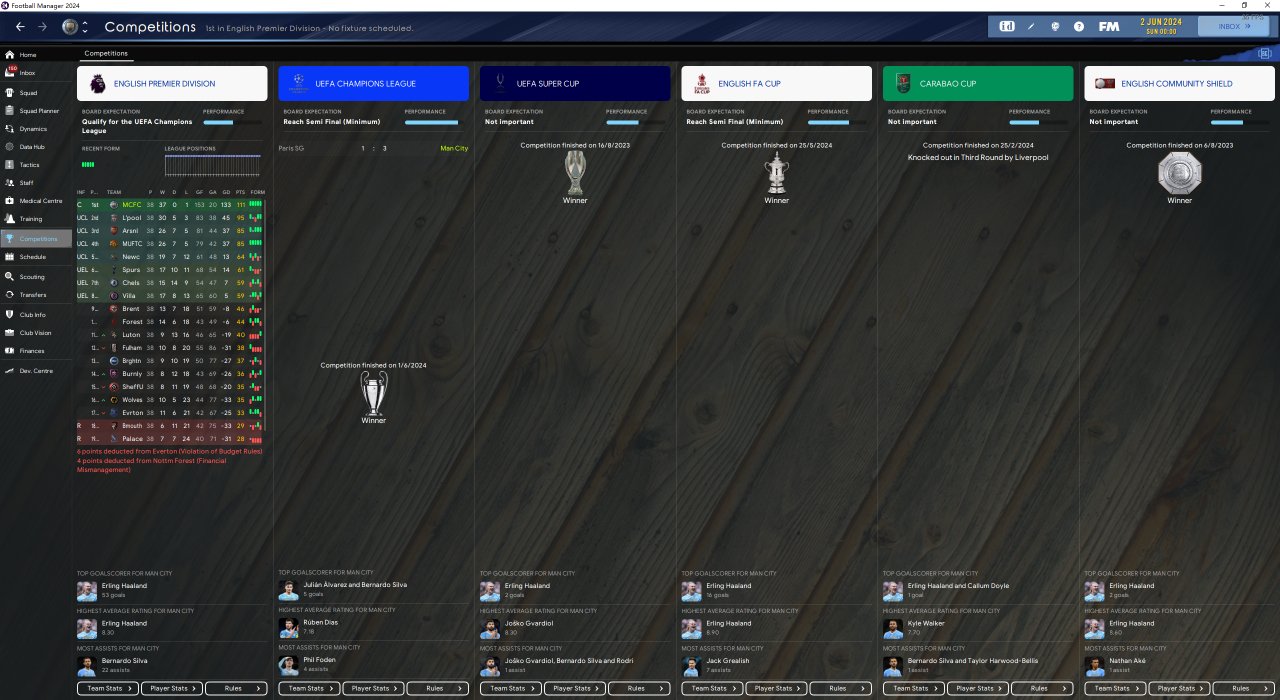This screenshot has height=700, width=1280.
Task: Open Dev. Centre in the sidebar
Action: [x=36, y=371]
